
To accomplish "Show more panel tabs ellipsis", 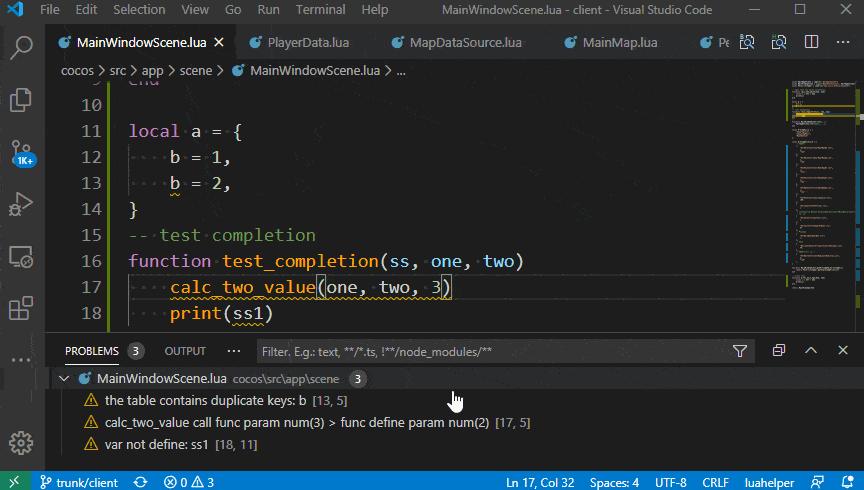I will [x=234, y=351].
